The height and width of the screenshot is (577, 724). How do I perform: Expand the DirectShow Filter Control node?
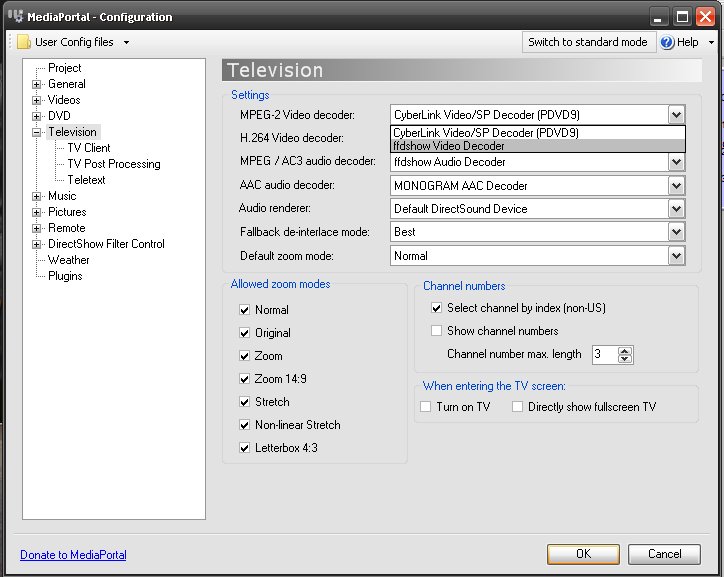(x=36, y=244)
